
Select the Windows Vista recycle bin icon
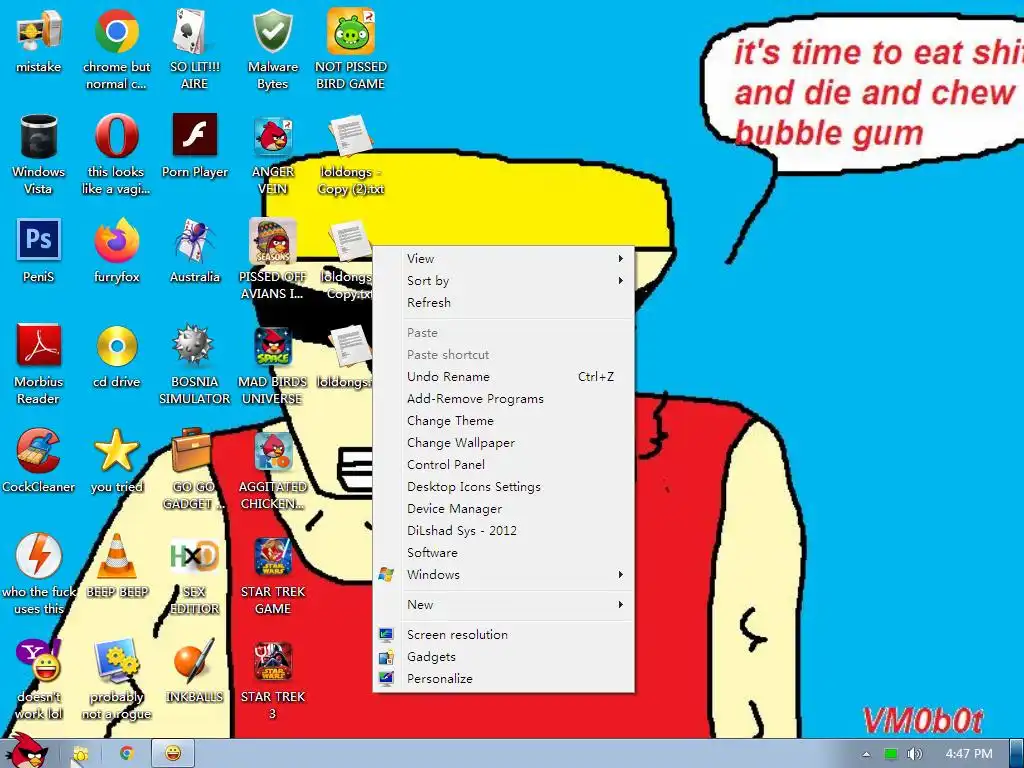pyautogui.click(x=39, y=154)
